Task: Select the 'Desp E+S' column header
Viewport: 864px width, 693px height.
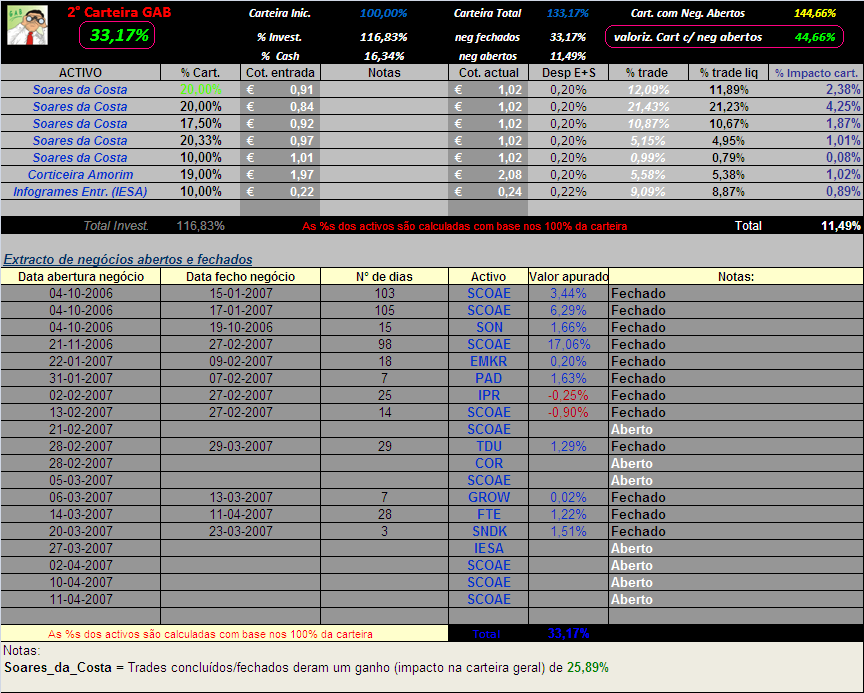Action: (x=569, y=73)
